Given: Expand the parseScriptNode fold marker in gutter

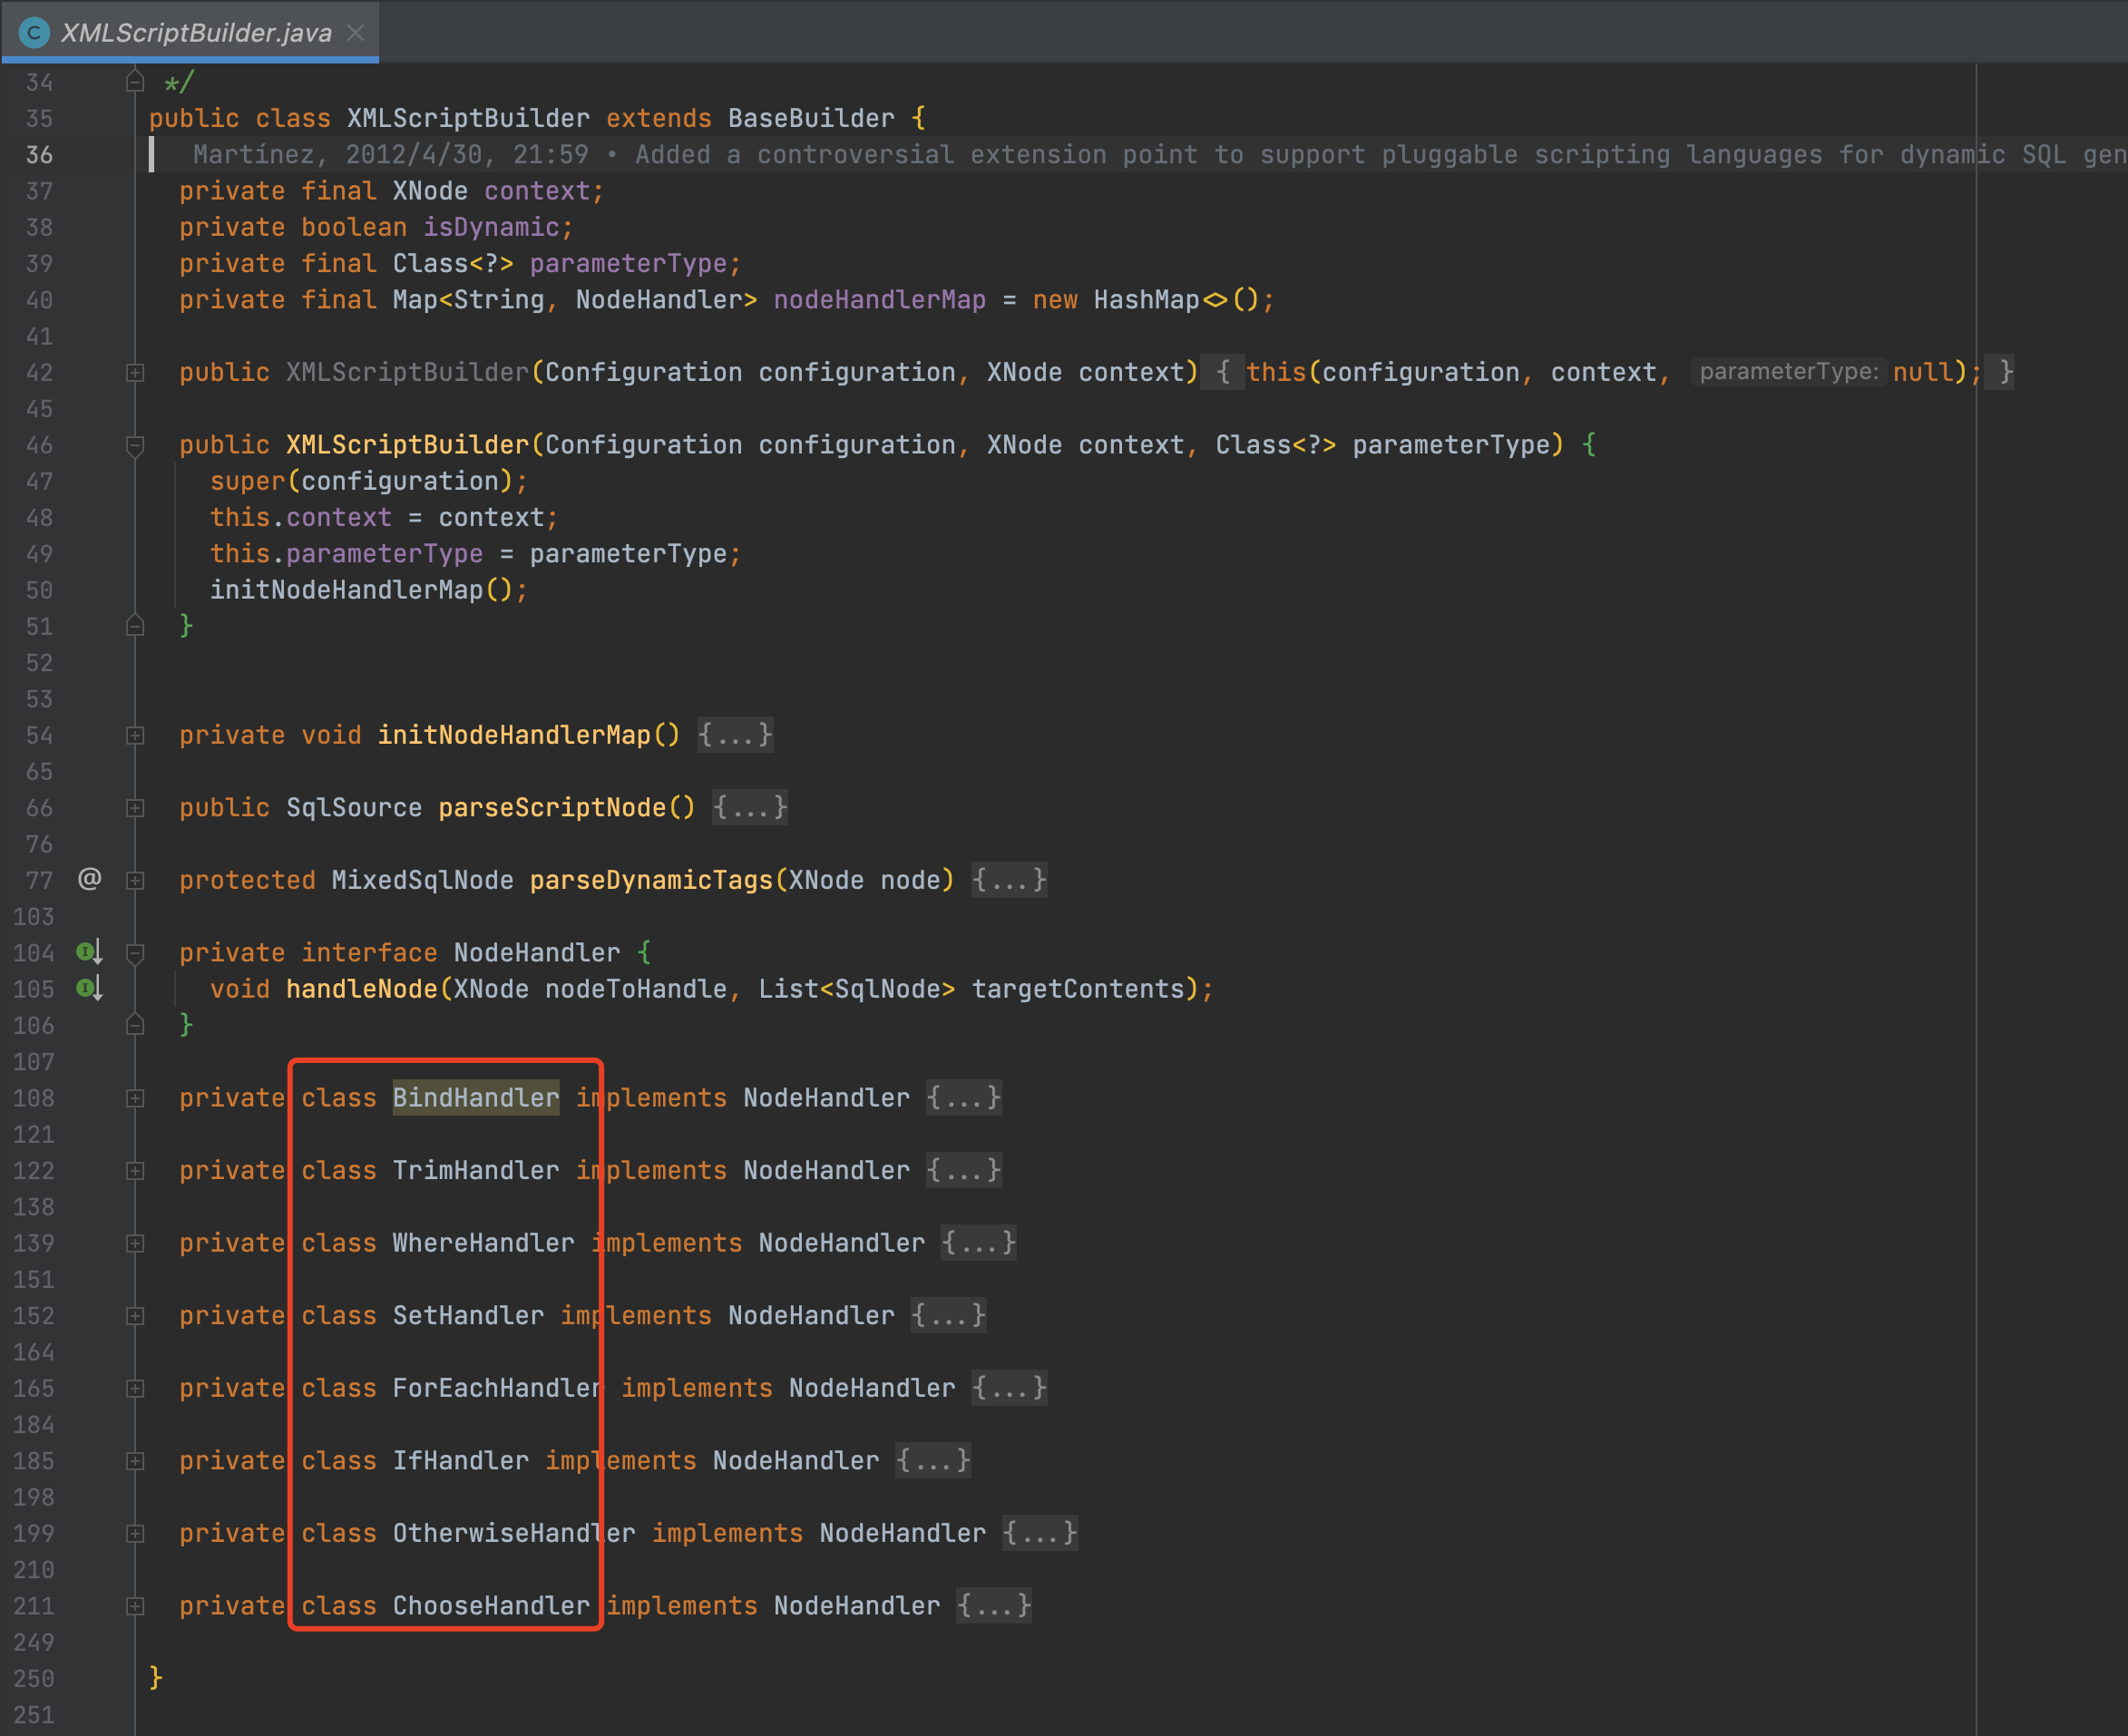Looking at the screenshot, I should (135, 808).
